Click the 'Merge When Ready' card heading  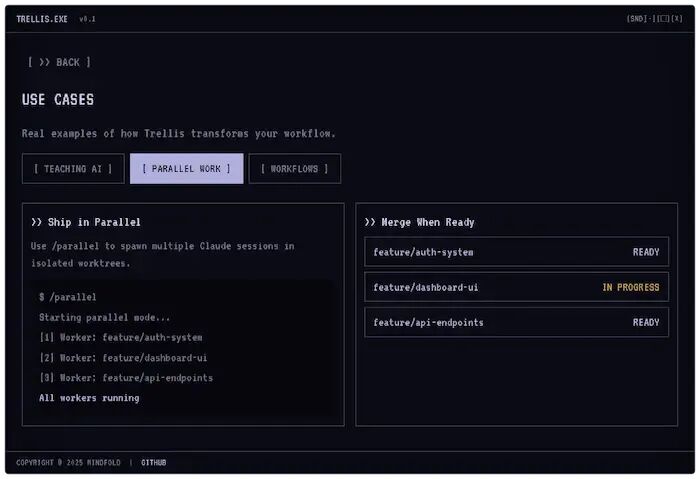tap(420, 222)
